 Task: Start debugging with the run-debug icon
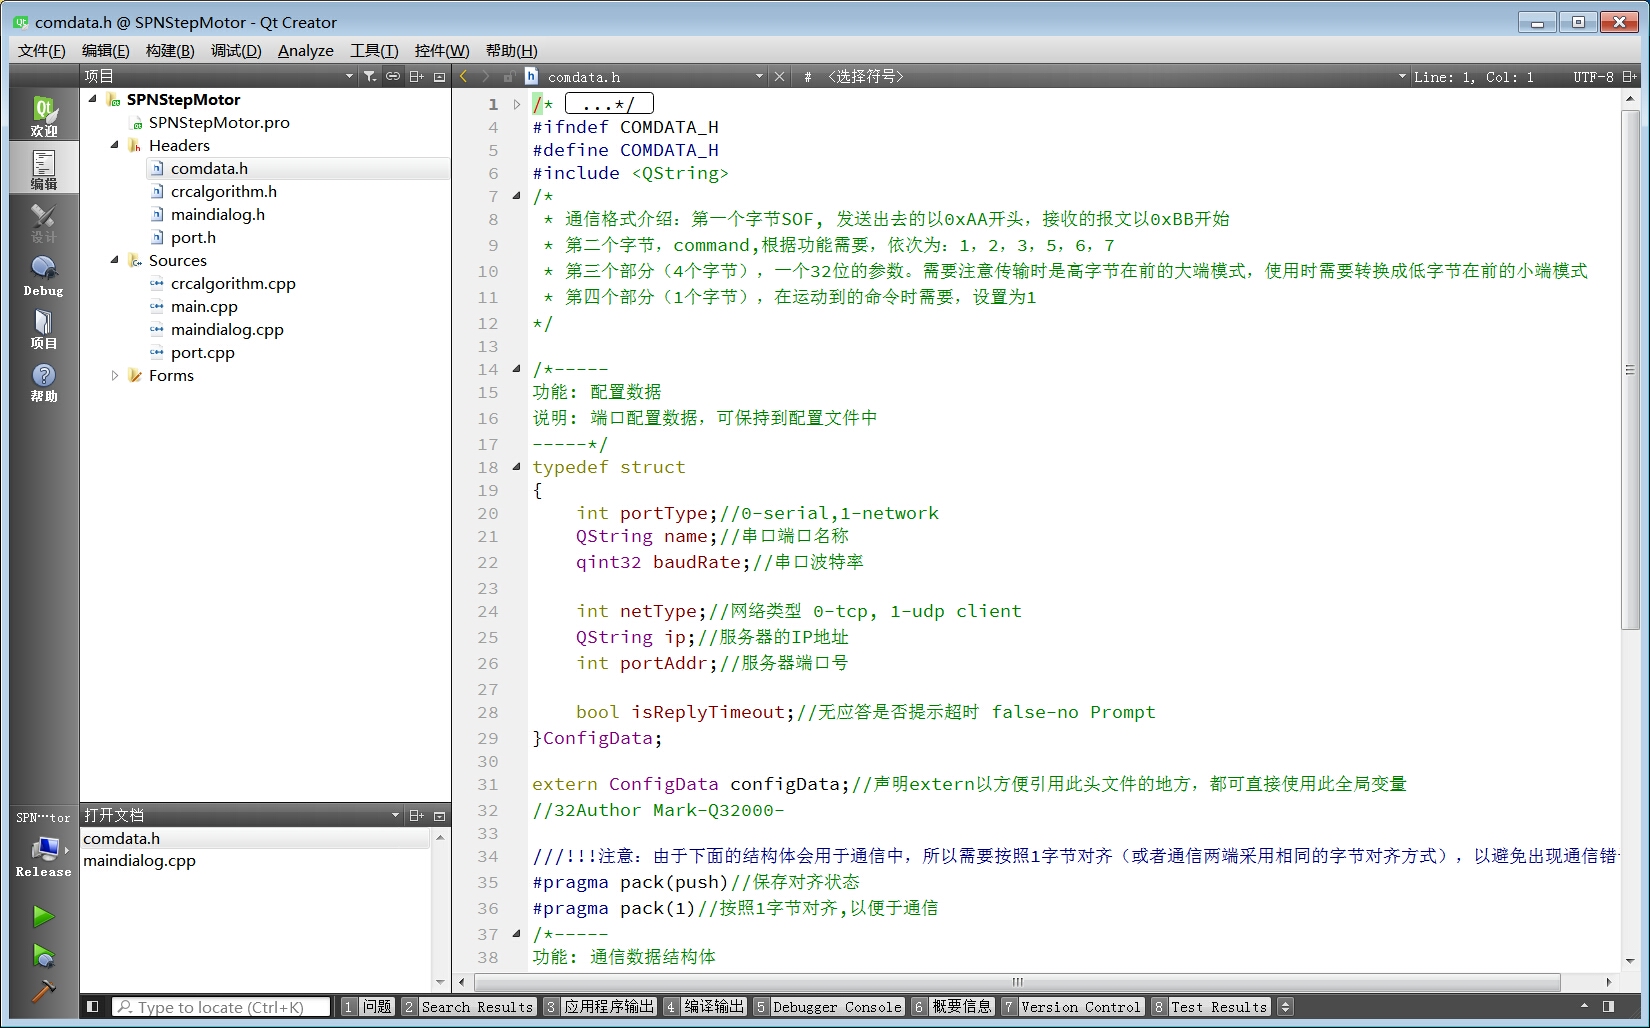point(43,956)
